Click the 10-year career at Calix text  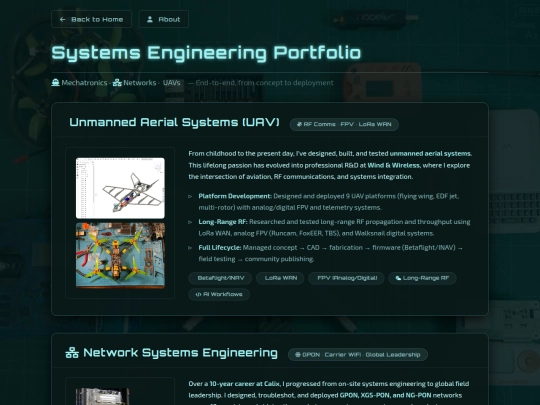pyautogui.click(x=244, y=384)
